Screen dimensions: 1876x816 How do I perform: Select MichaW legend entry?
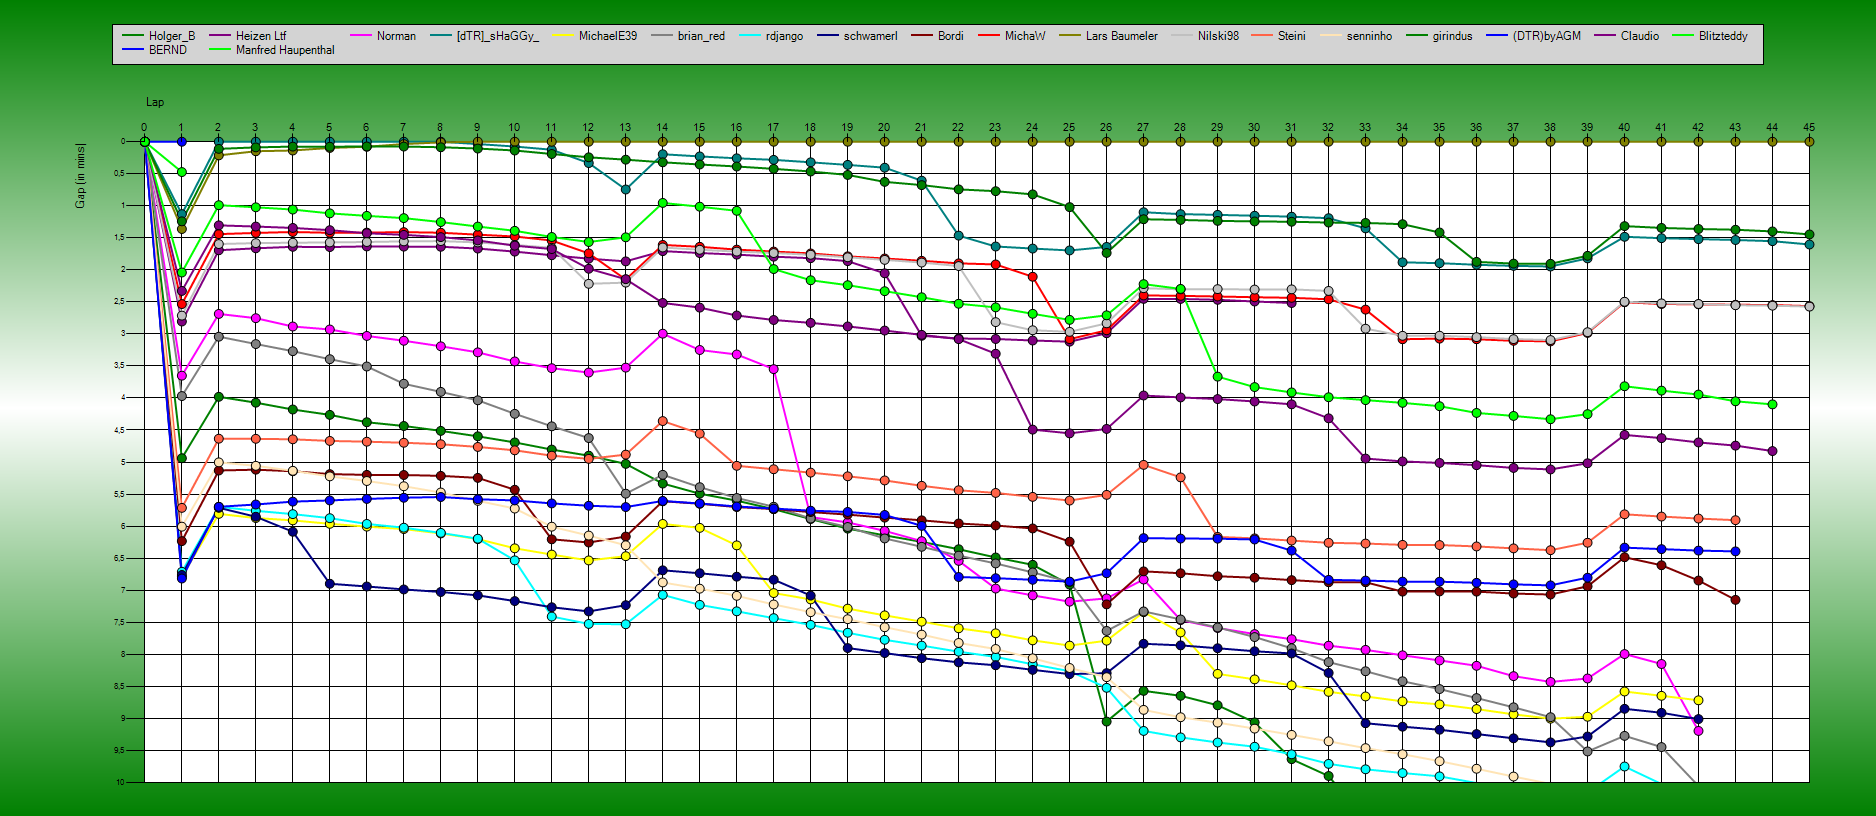point(1024,36)
